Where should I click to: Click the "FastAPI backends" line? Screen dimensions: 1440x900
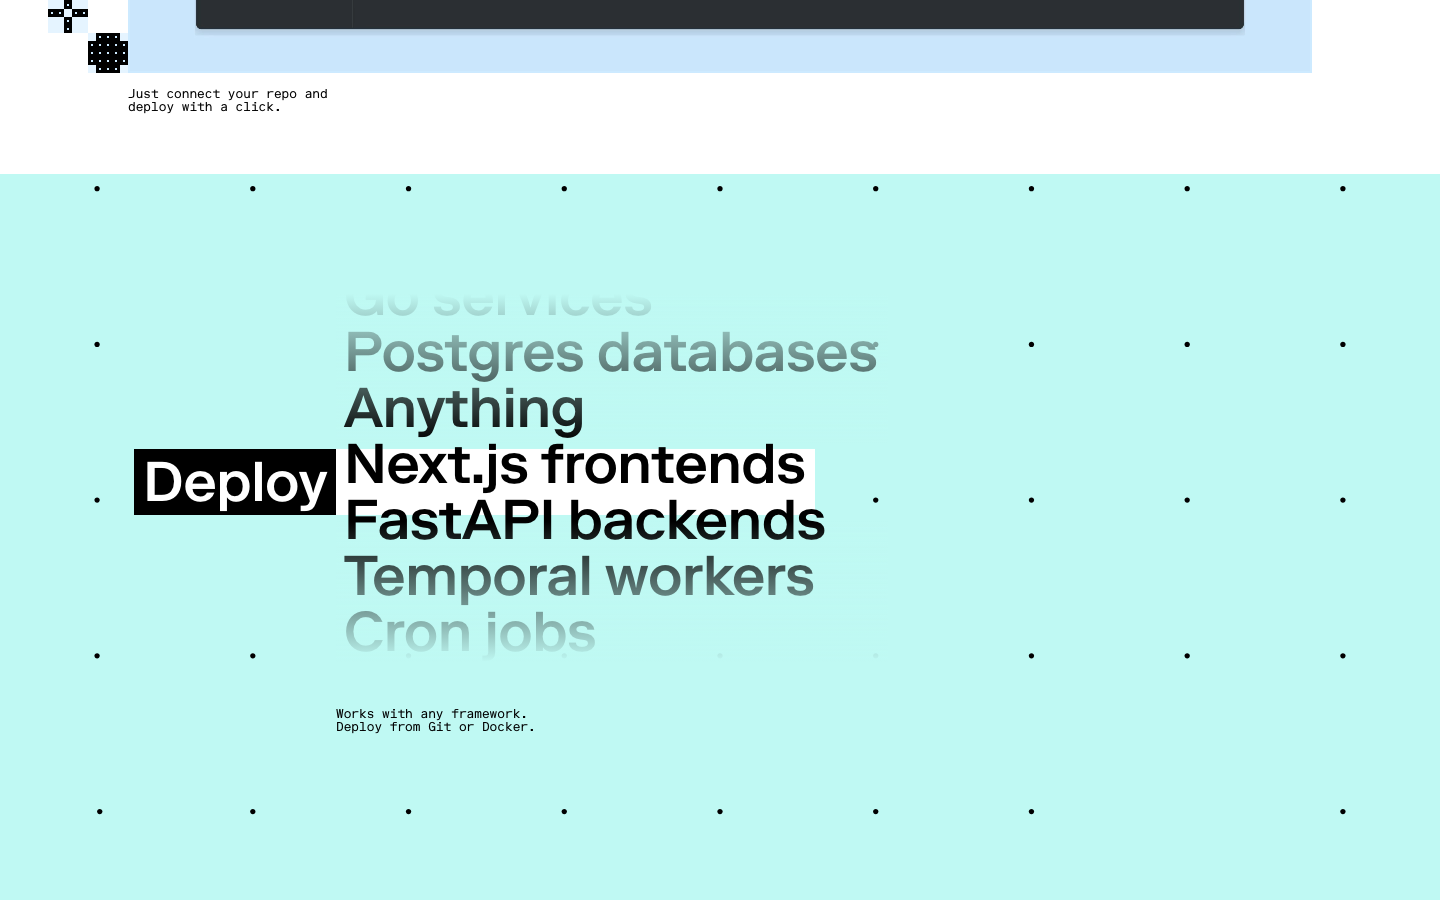tap(585, 521)
